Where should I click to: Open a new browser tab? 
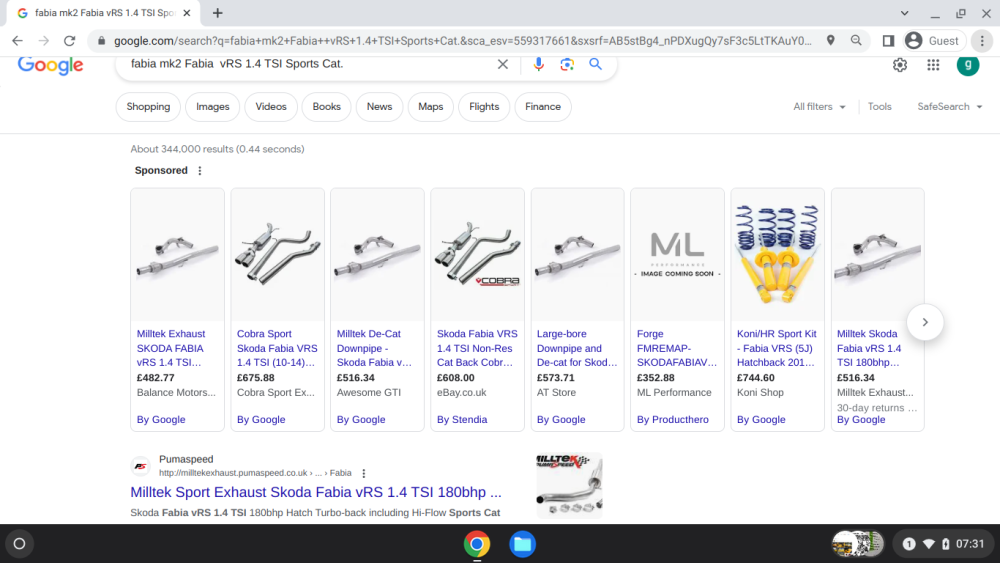pyautogui.click(x=217, y=13)
